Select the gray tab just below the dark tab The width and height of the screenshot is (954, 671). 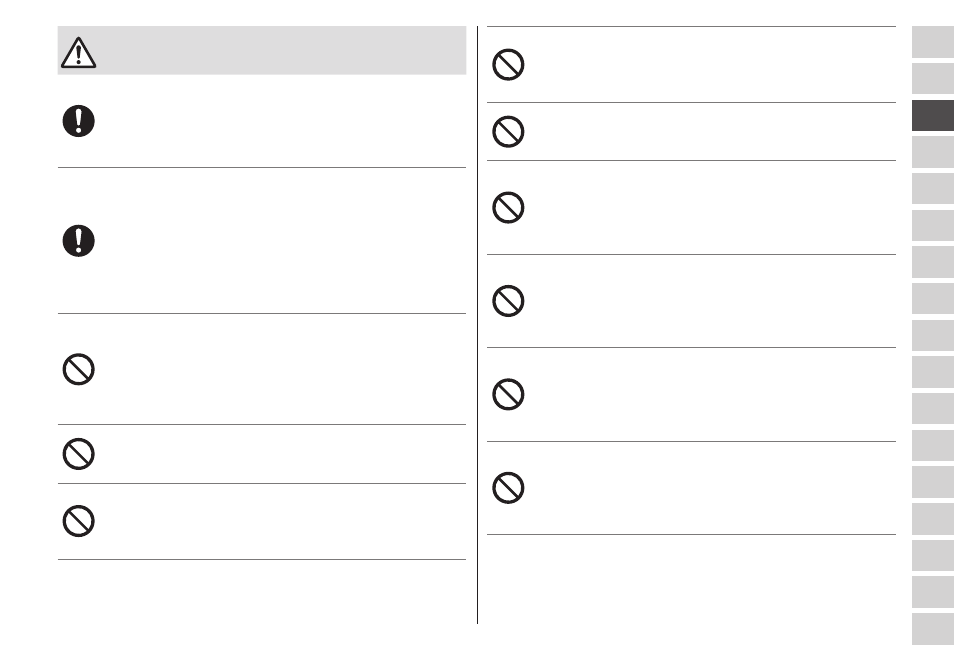(x=933, y=152)
